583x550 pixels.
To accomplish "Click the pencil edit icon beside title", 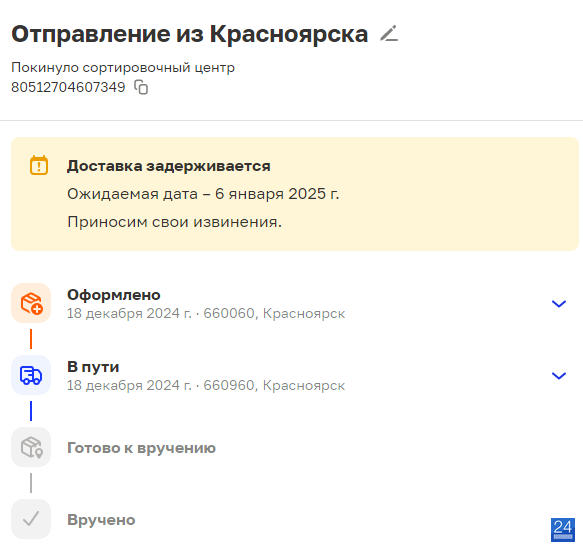I will coord(389,34).
